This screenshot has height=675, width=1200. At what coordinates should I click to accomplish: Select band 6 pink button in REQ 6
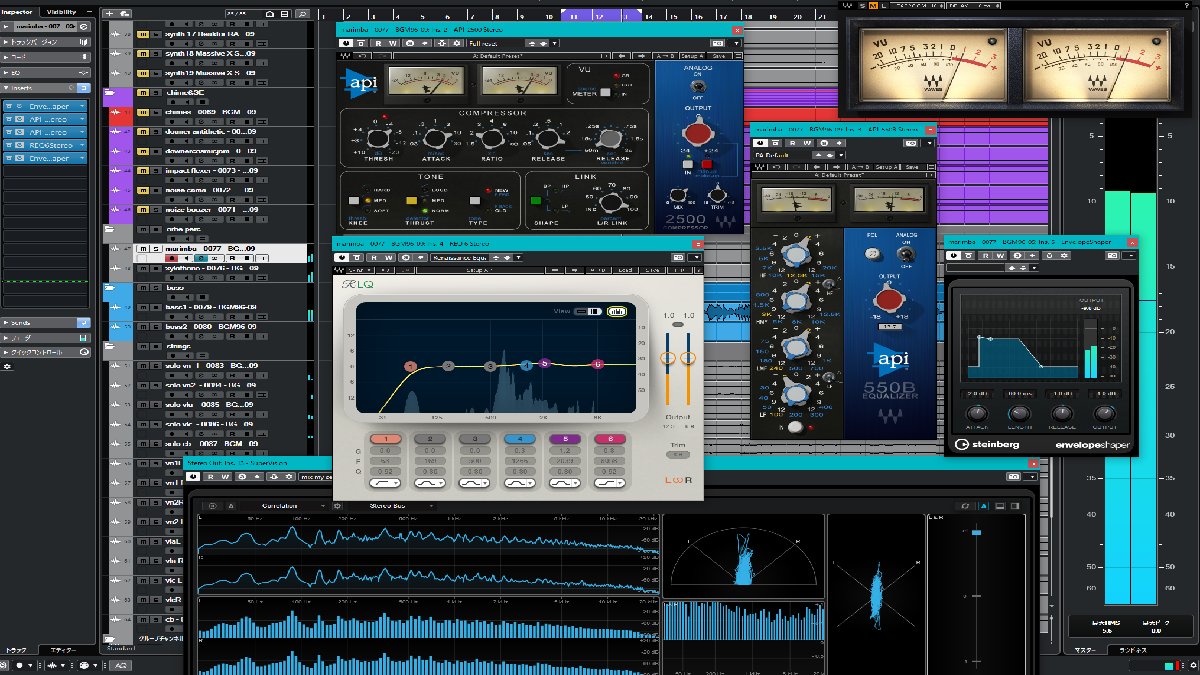609,438
